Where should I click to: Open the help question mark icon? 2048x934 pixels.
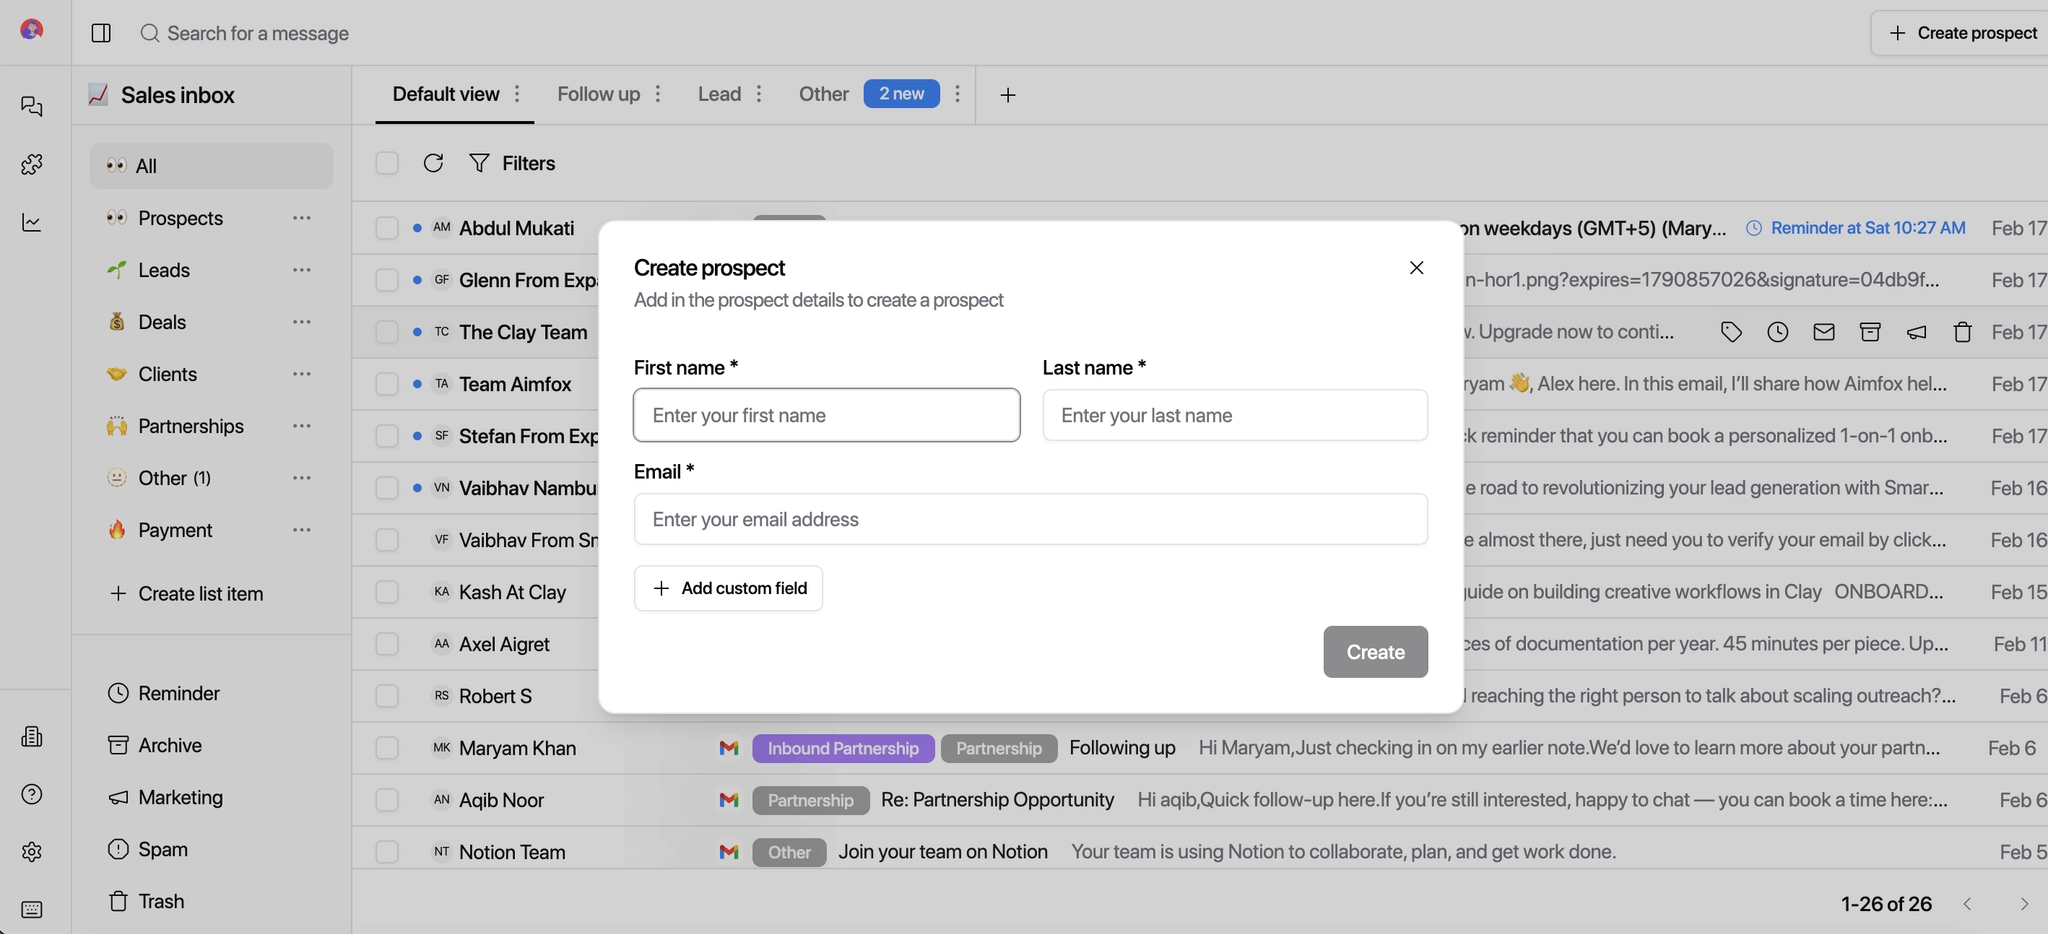(x=32, y=794)
